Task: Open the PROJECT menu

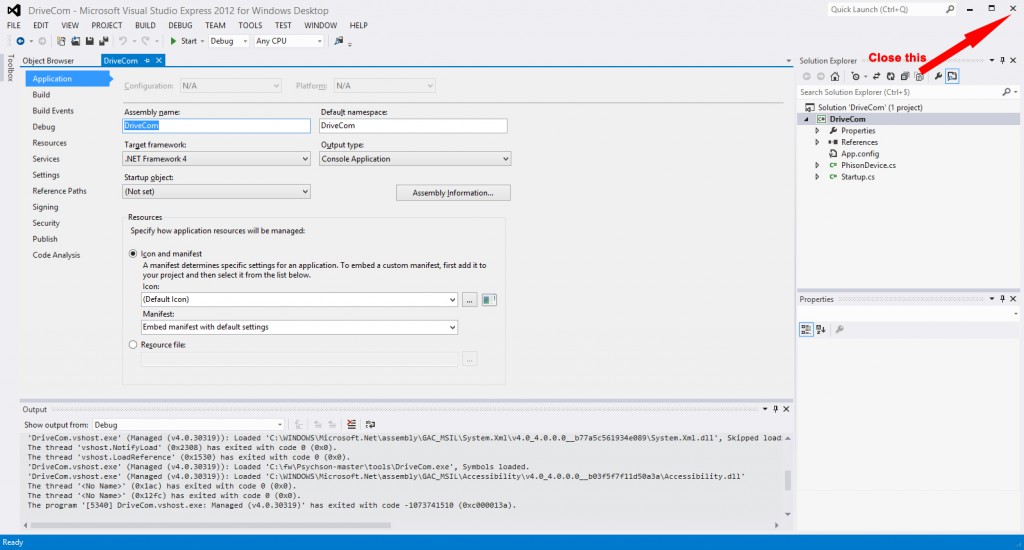Action: tap(106, 25)
